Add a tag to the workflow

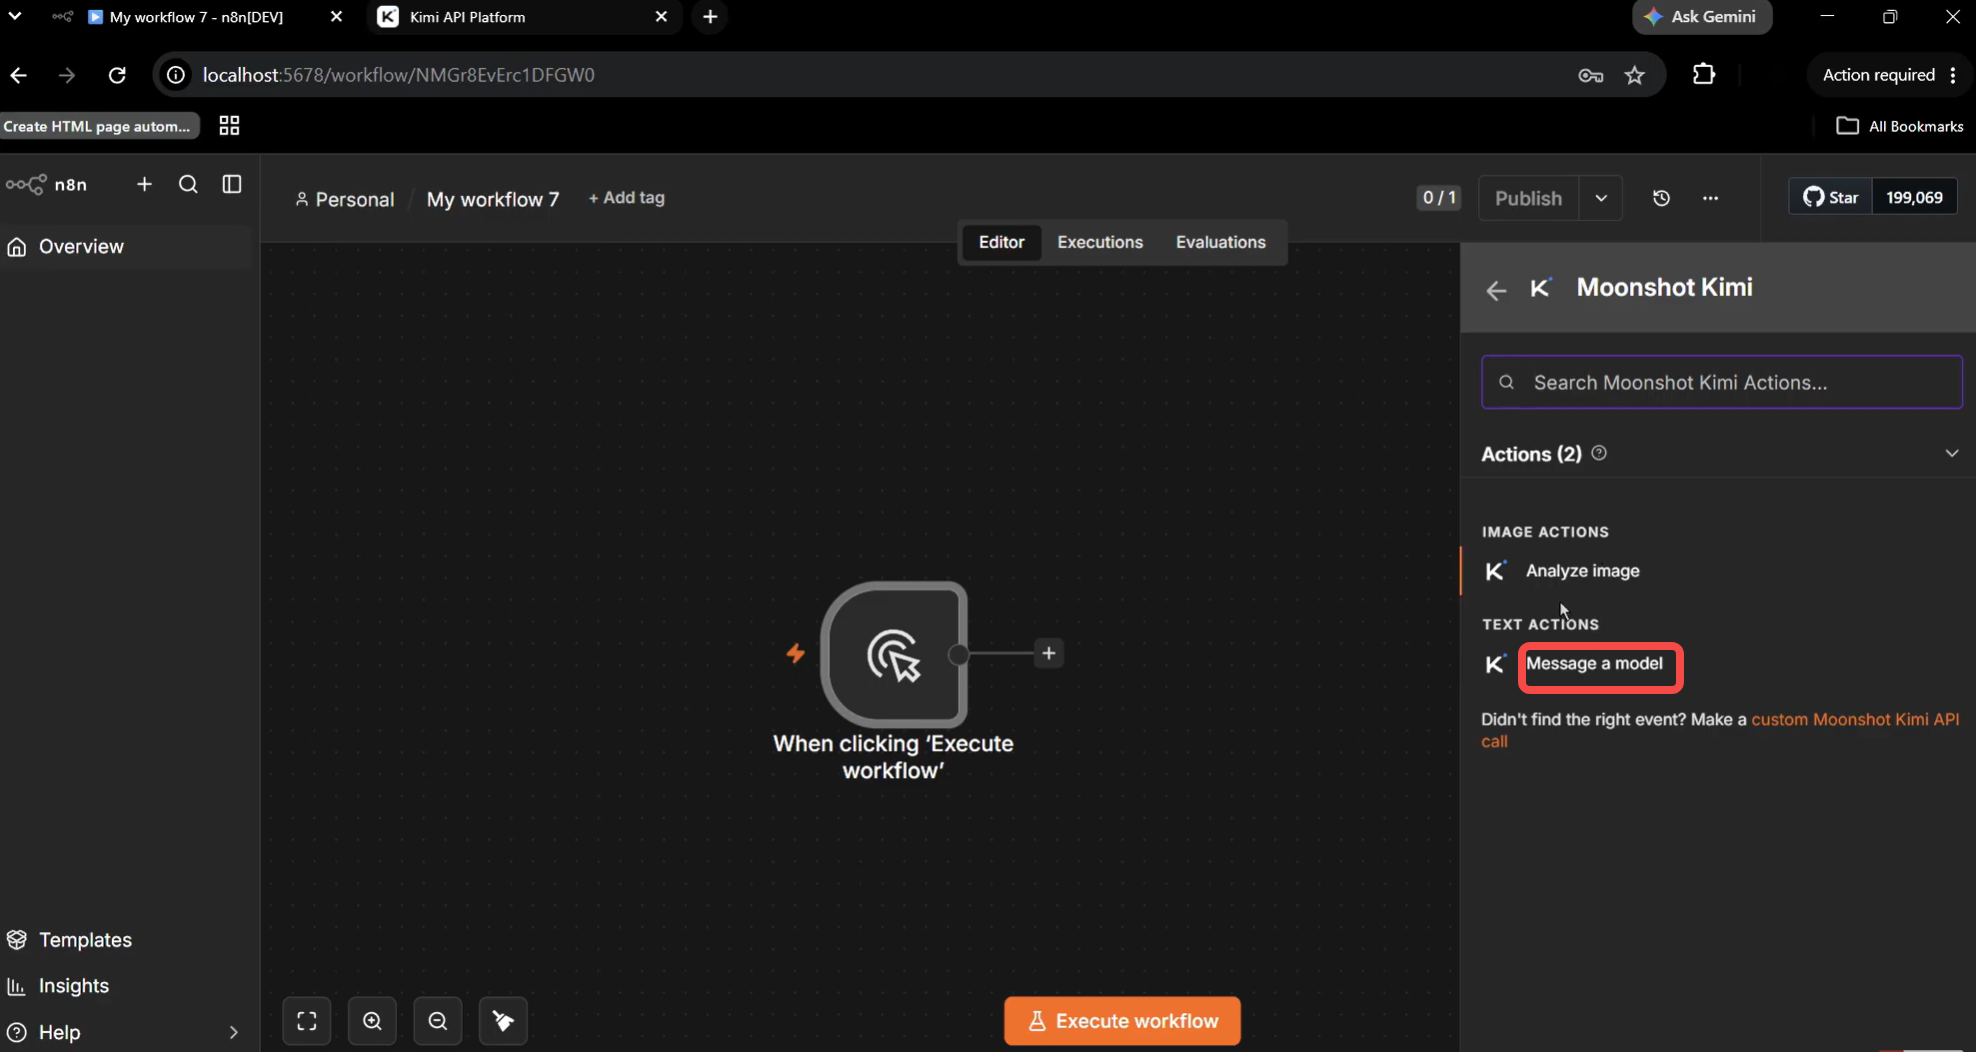click(x=626, y=198)
